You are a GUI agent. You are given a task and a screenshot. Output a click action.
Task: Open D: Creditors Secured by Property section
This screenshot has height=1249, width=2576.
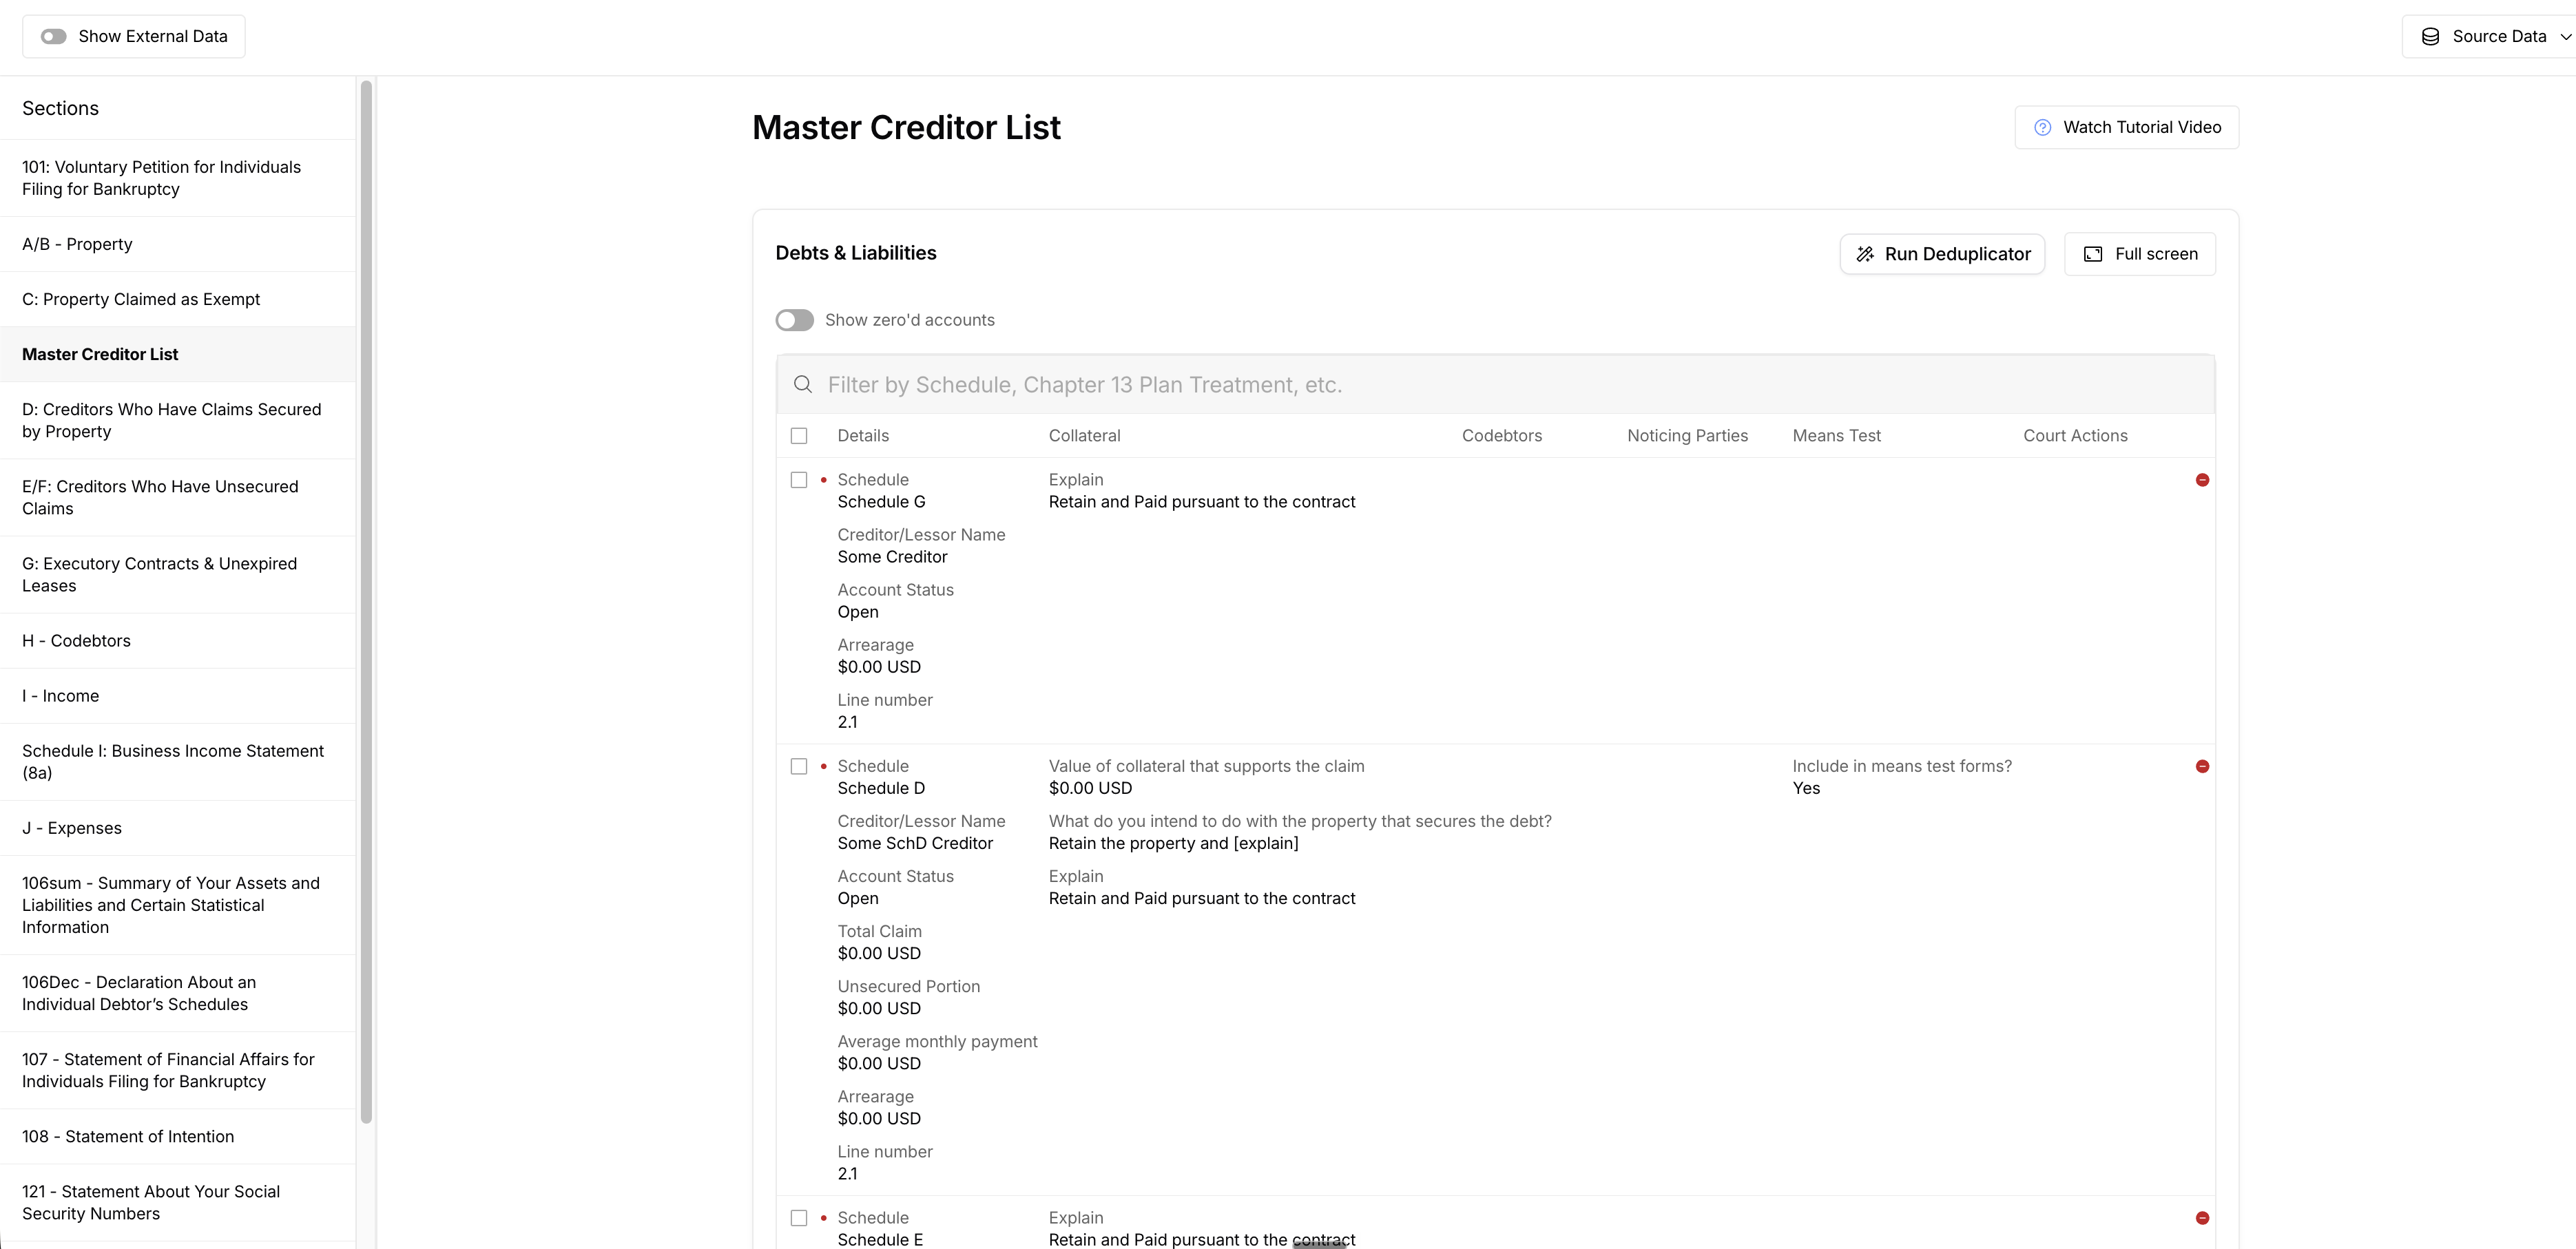[178, 420]
